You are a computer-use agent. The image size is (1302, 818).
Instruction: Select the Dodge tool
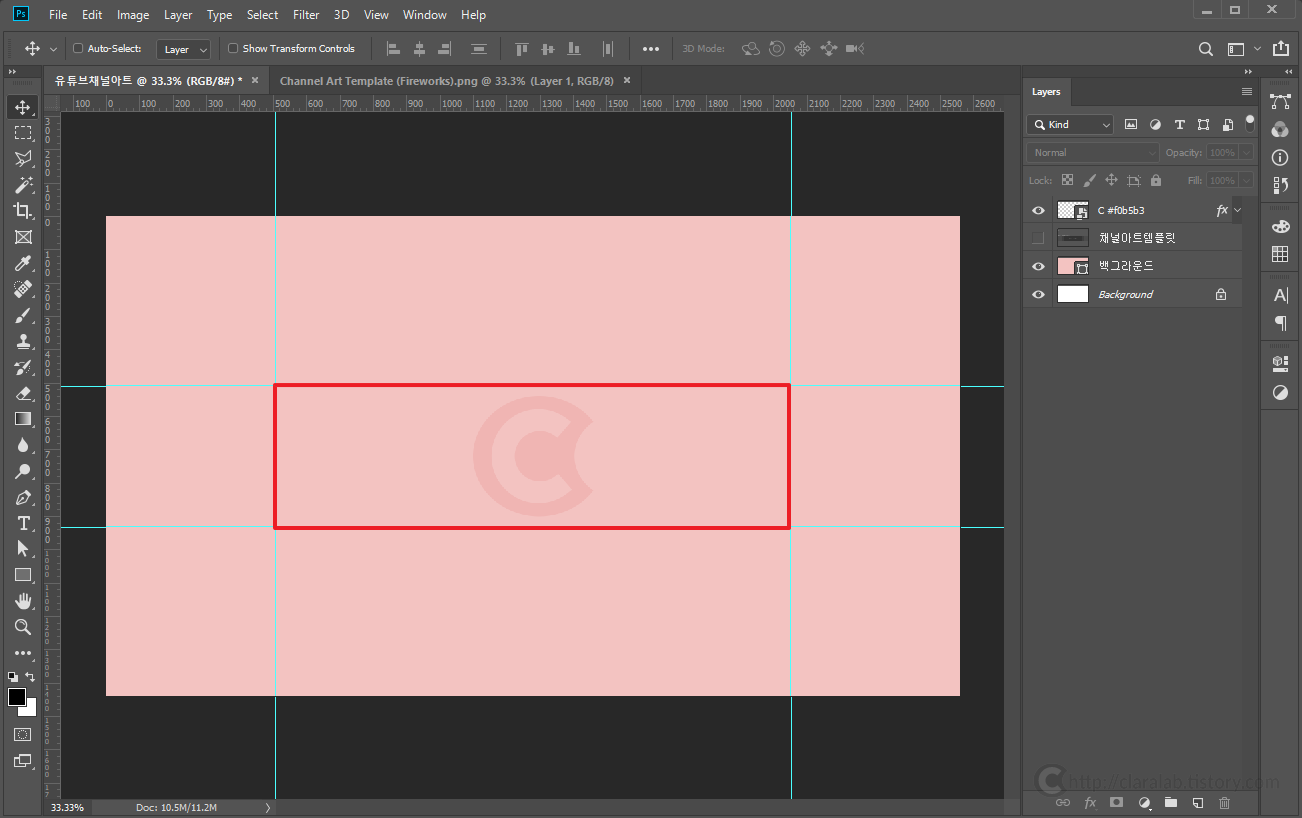pos(23,471)
